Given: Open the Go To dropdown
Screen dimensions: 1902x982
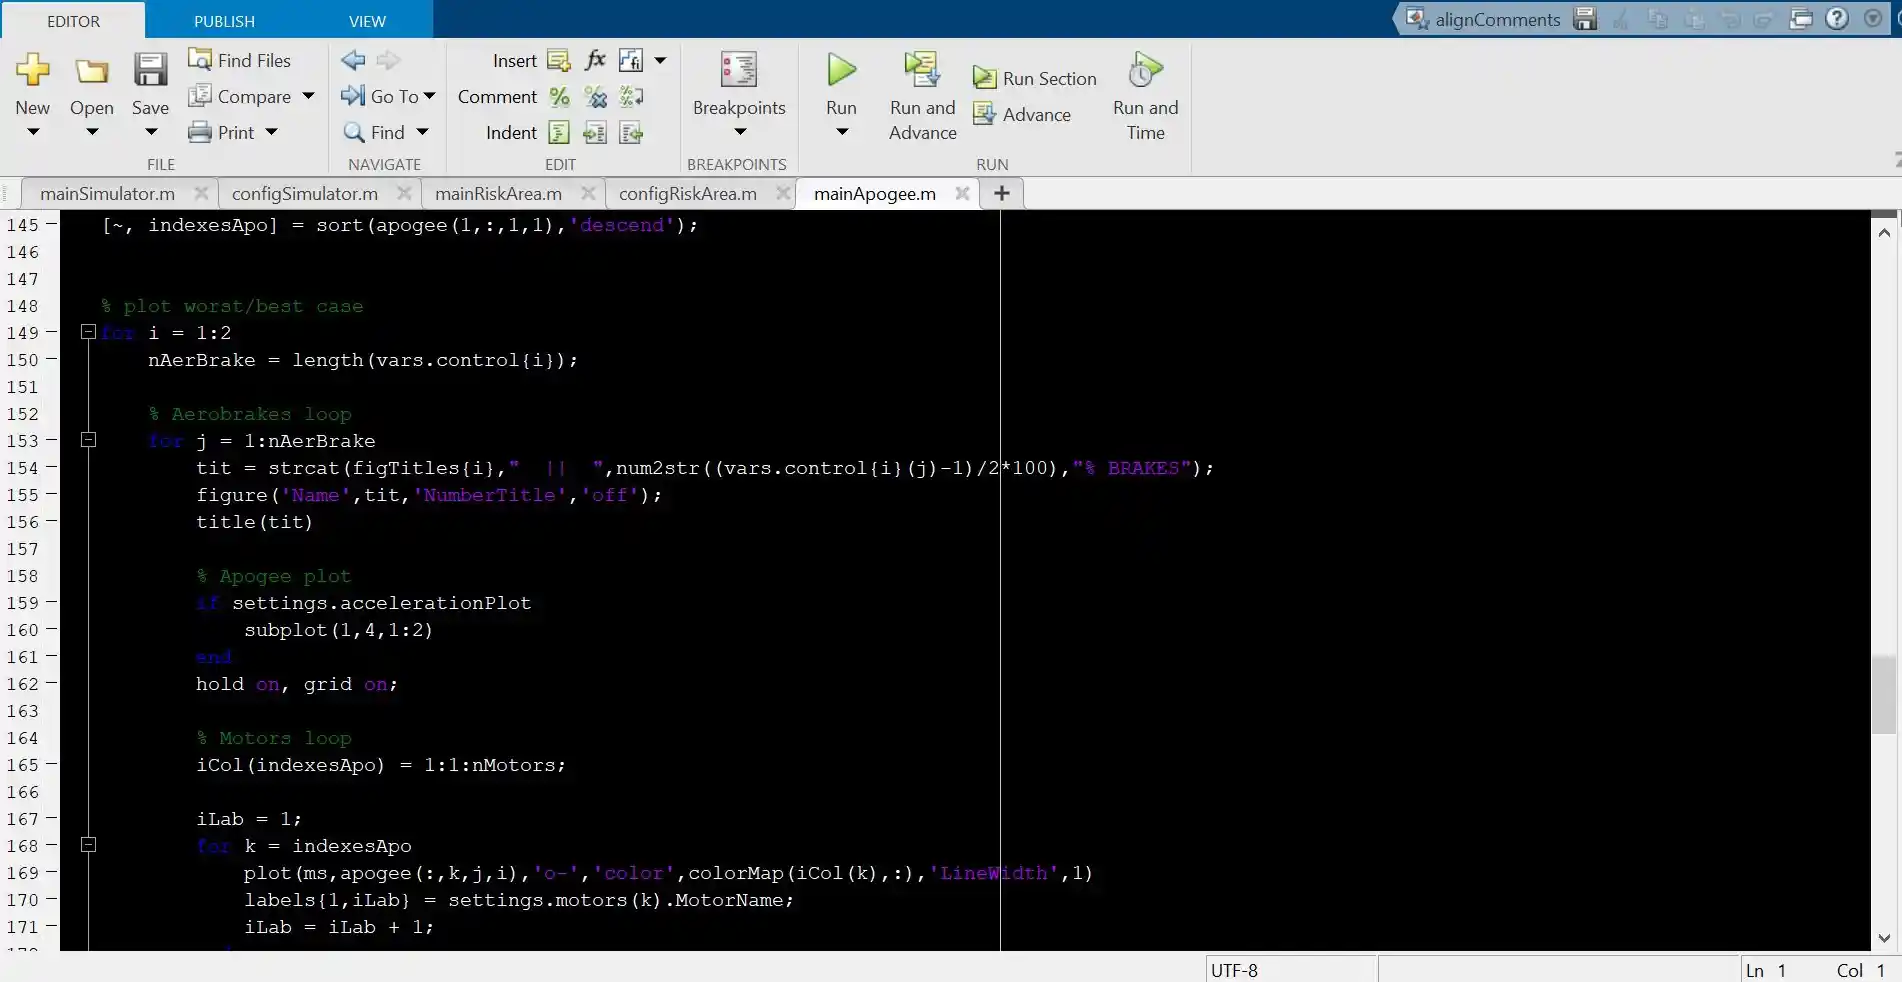Looking at the screenshot, I should click(429, 96).
